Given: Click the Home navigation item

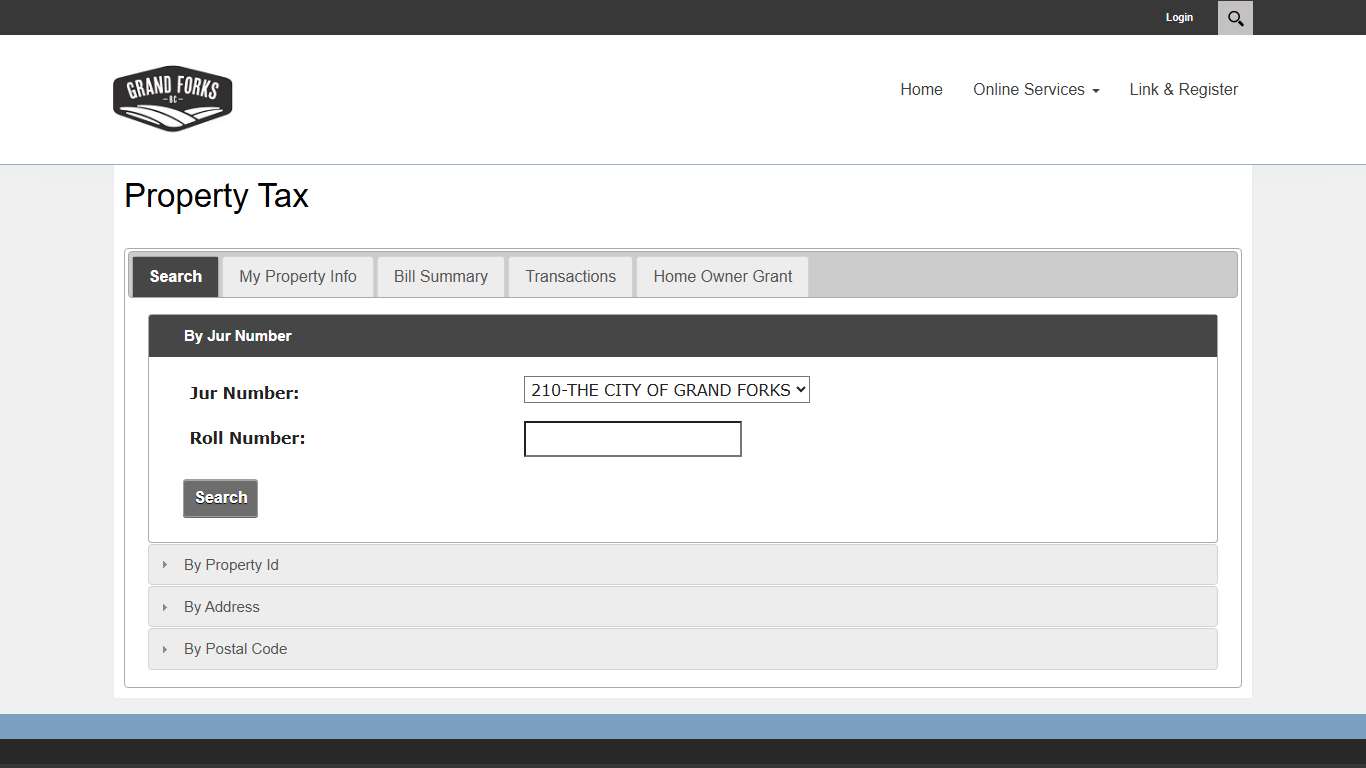Looking at the screenshot, I should (921, 89).
